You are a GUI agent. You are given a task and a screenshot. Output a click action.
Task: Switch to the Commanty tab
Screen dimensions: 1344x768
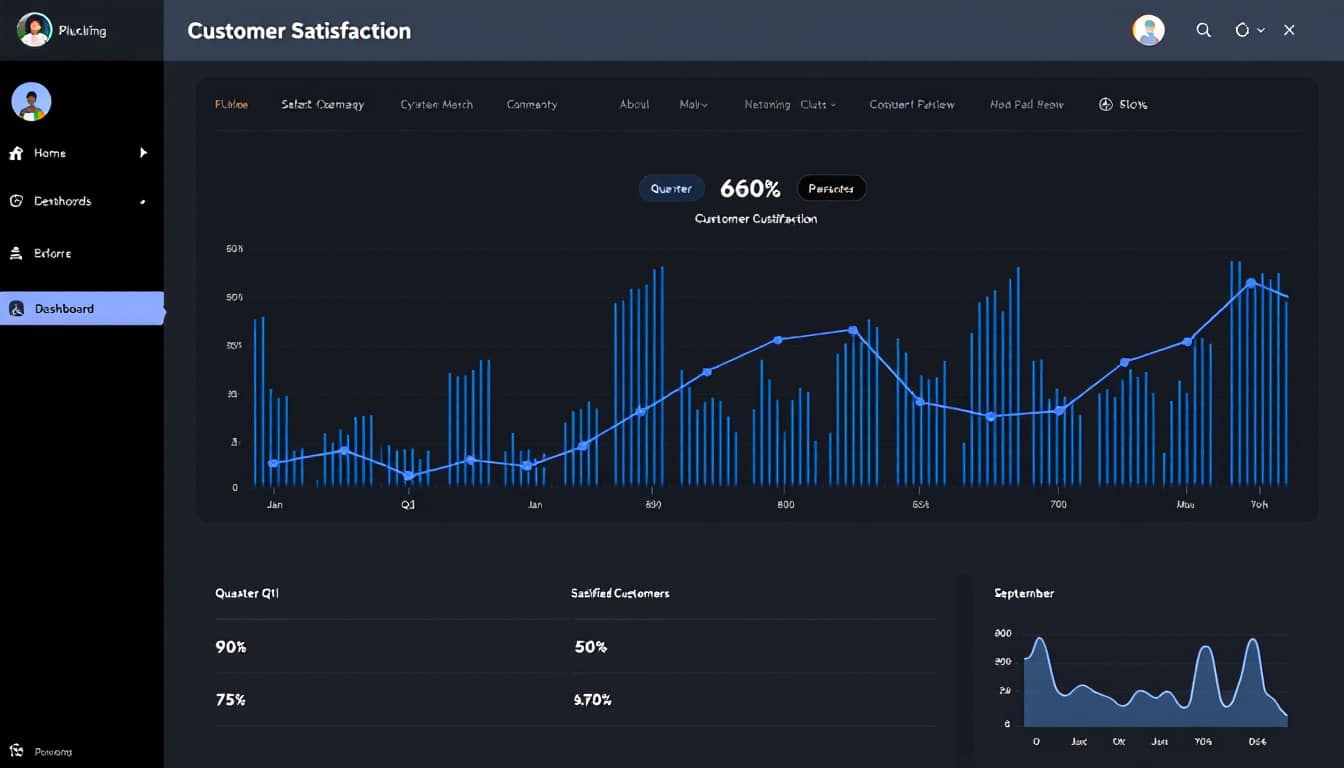(x=531, y=104)
